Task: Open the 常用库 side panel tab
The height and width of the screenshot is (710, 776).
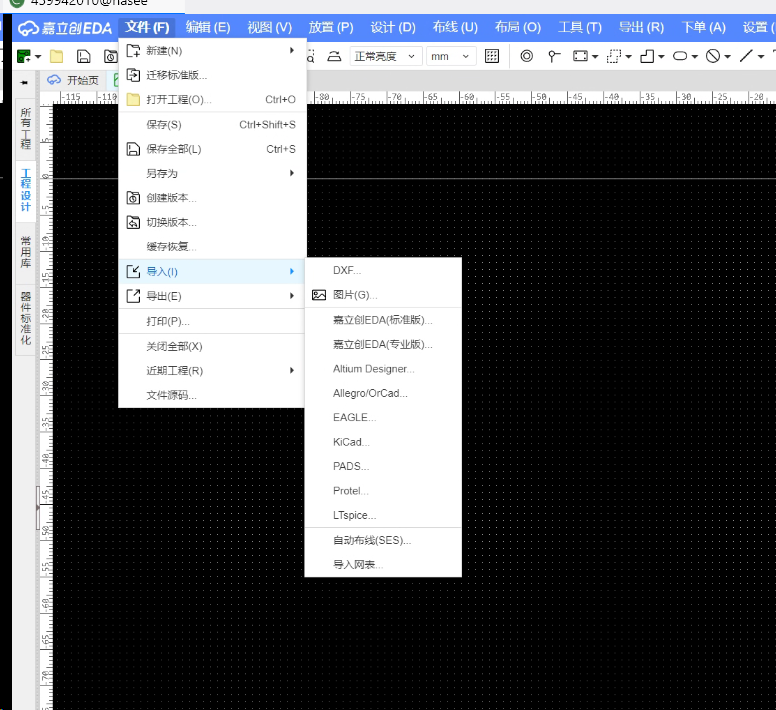Action: 26,252
